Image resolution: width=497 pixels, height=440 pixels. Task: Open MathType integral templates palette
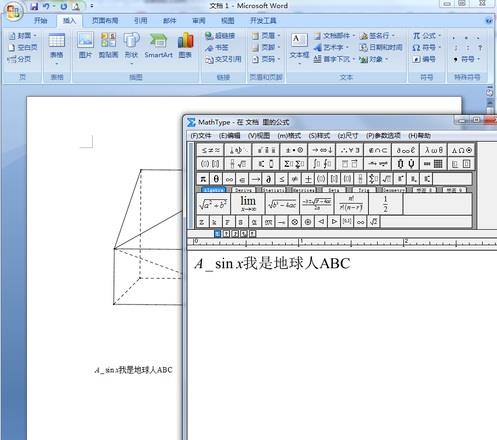(322, 164)
